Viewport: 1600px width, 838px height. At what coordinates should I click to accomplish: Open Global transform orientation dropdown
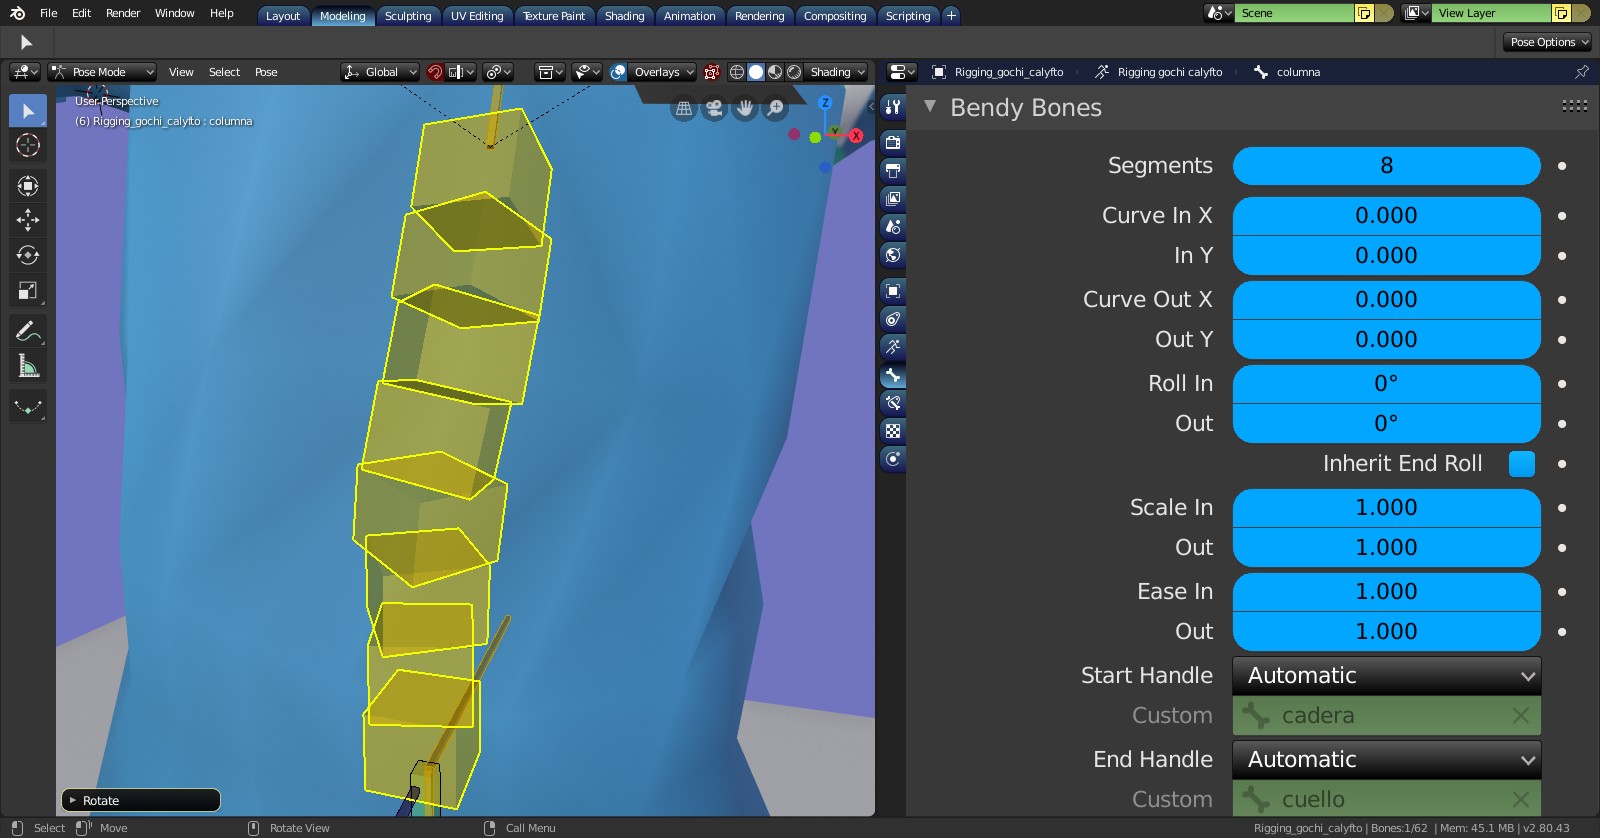[380, 72]
